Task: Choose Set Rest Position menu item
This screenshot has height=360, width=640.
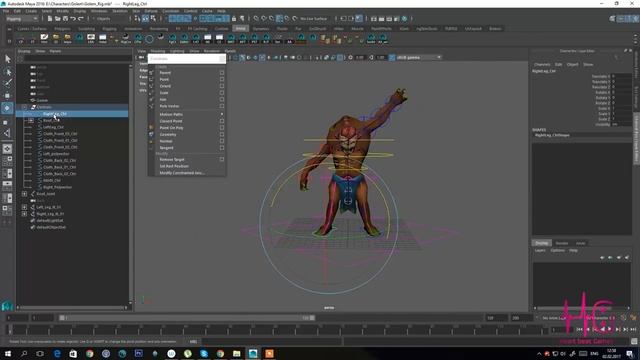Action: [x=174, y=166]
